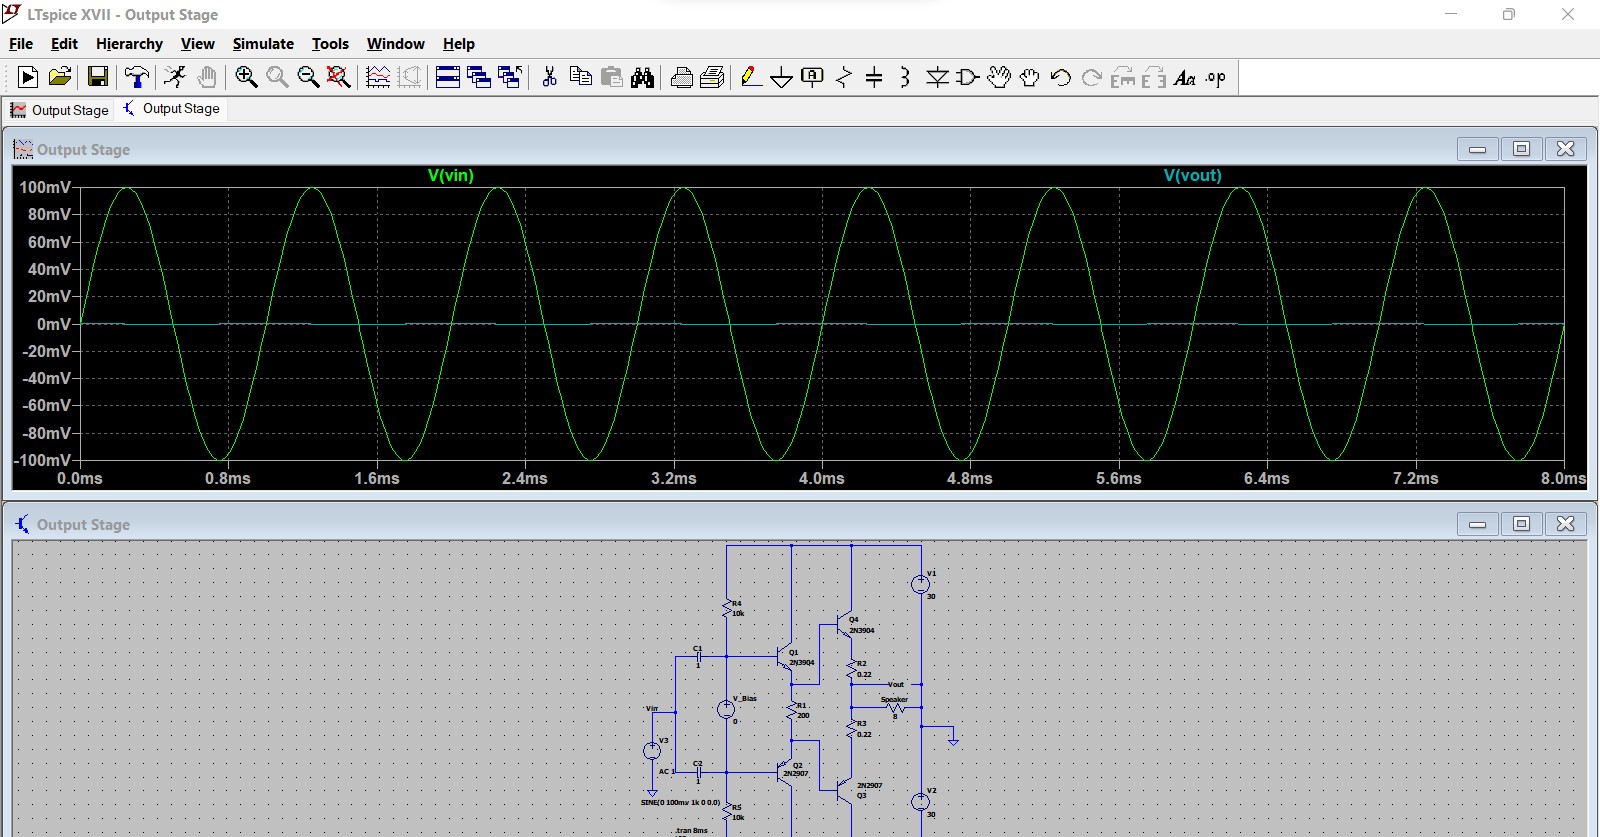Click the V(vin) trace label

point(451,175)
